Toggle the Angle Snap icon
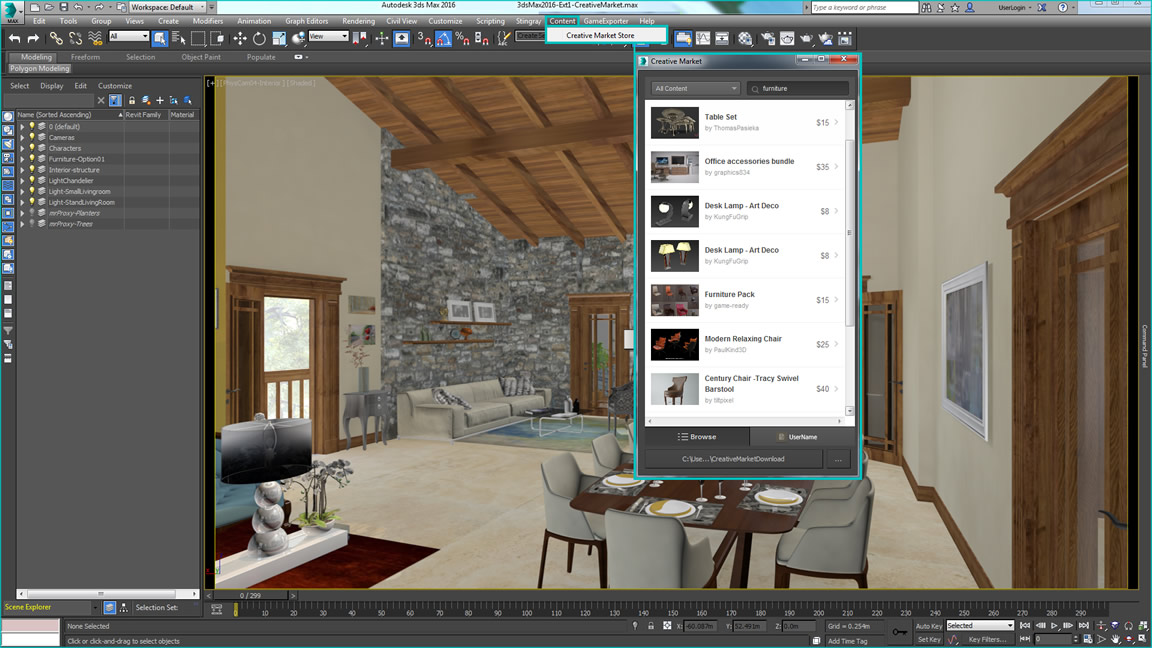The image size is (1152, 648). point(443,38)
